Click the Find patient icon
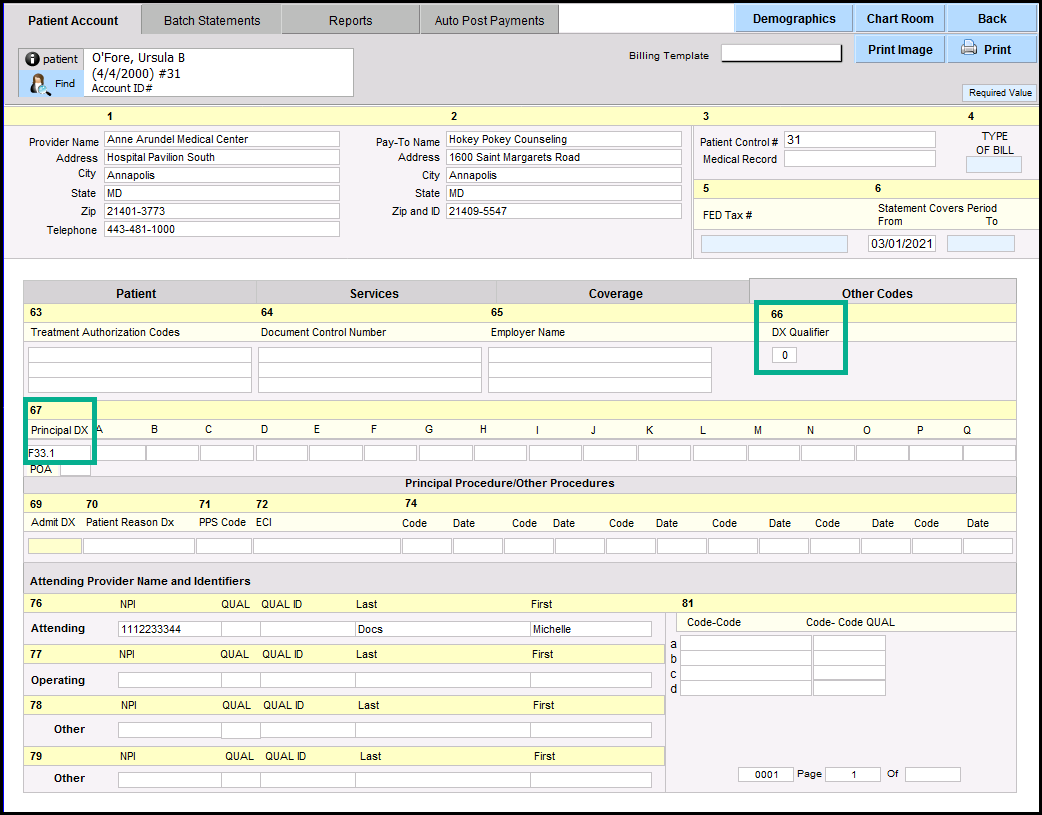The height and width of the screenshot is (815, 1042). point(41,84)
